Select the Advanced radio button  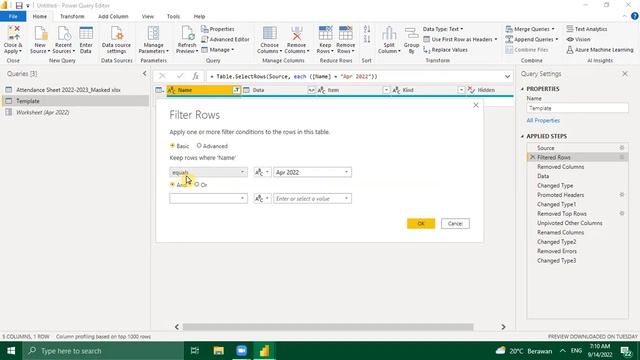(199, 146)
